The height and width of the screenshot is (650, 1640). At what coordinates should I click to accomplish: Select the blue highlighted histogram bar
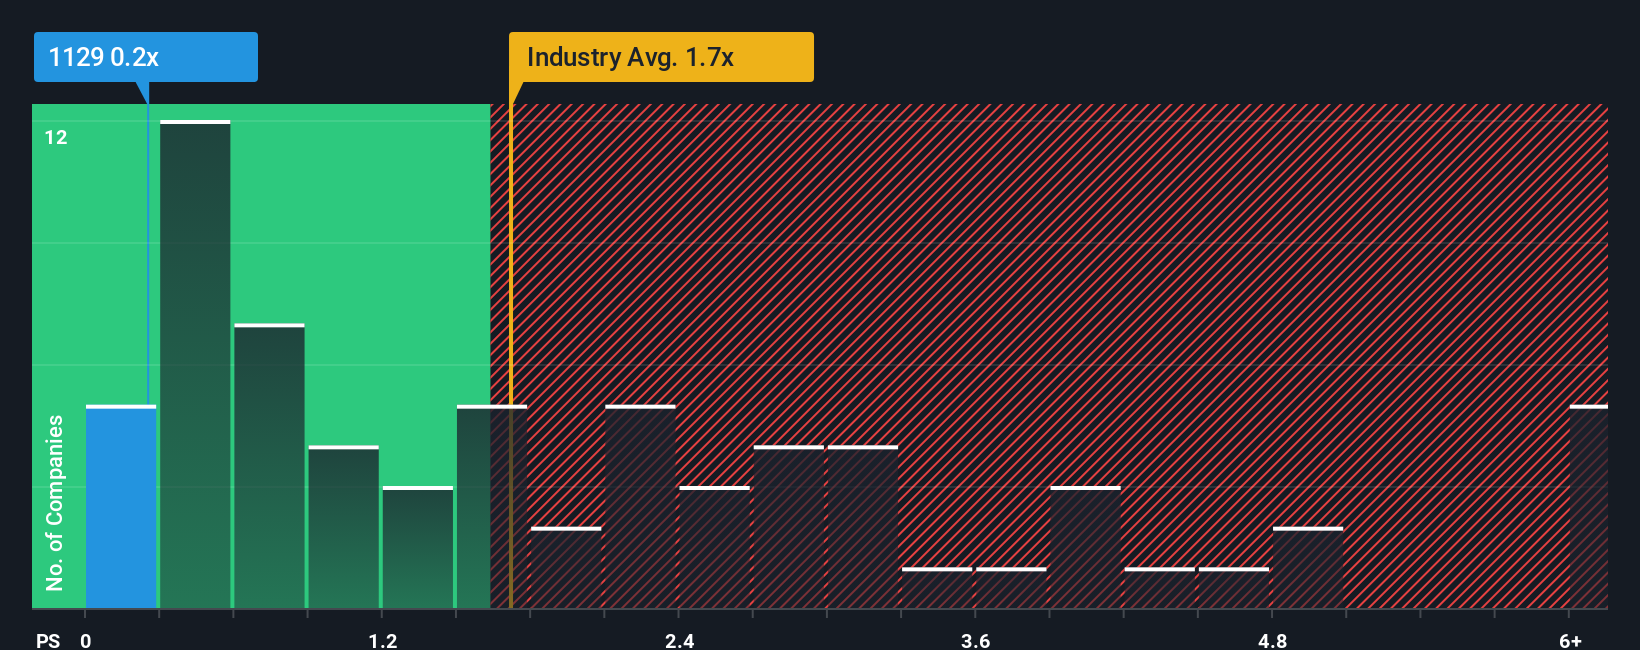pos(121,507)
